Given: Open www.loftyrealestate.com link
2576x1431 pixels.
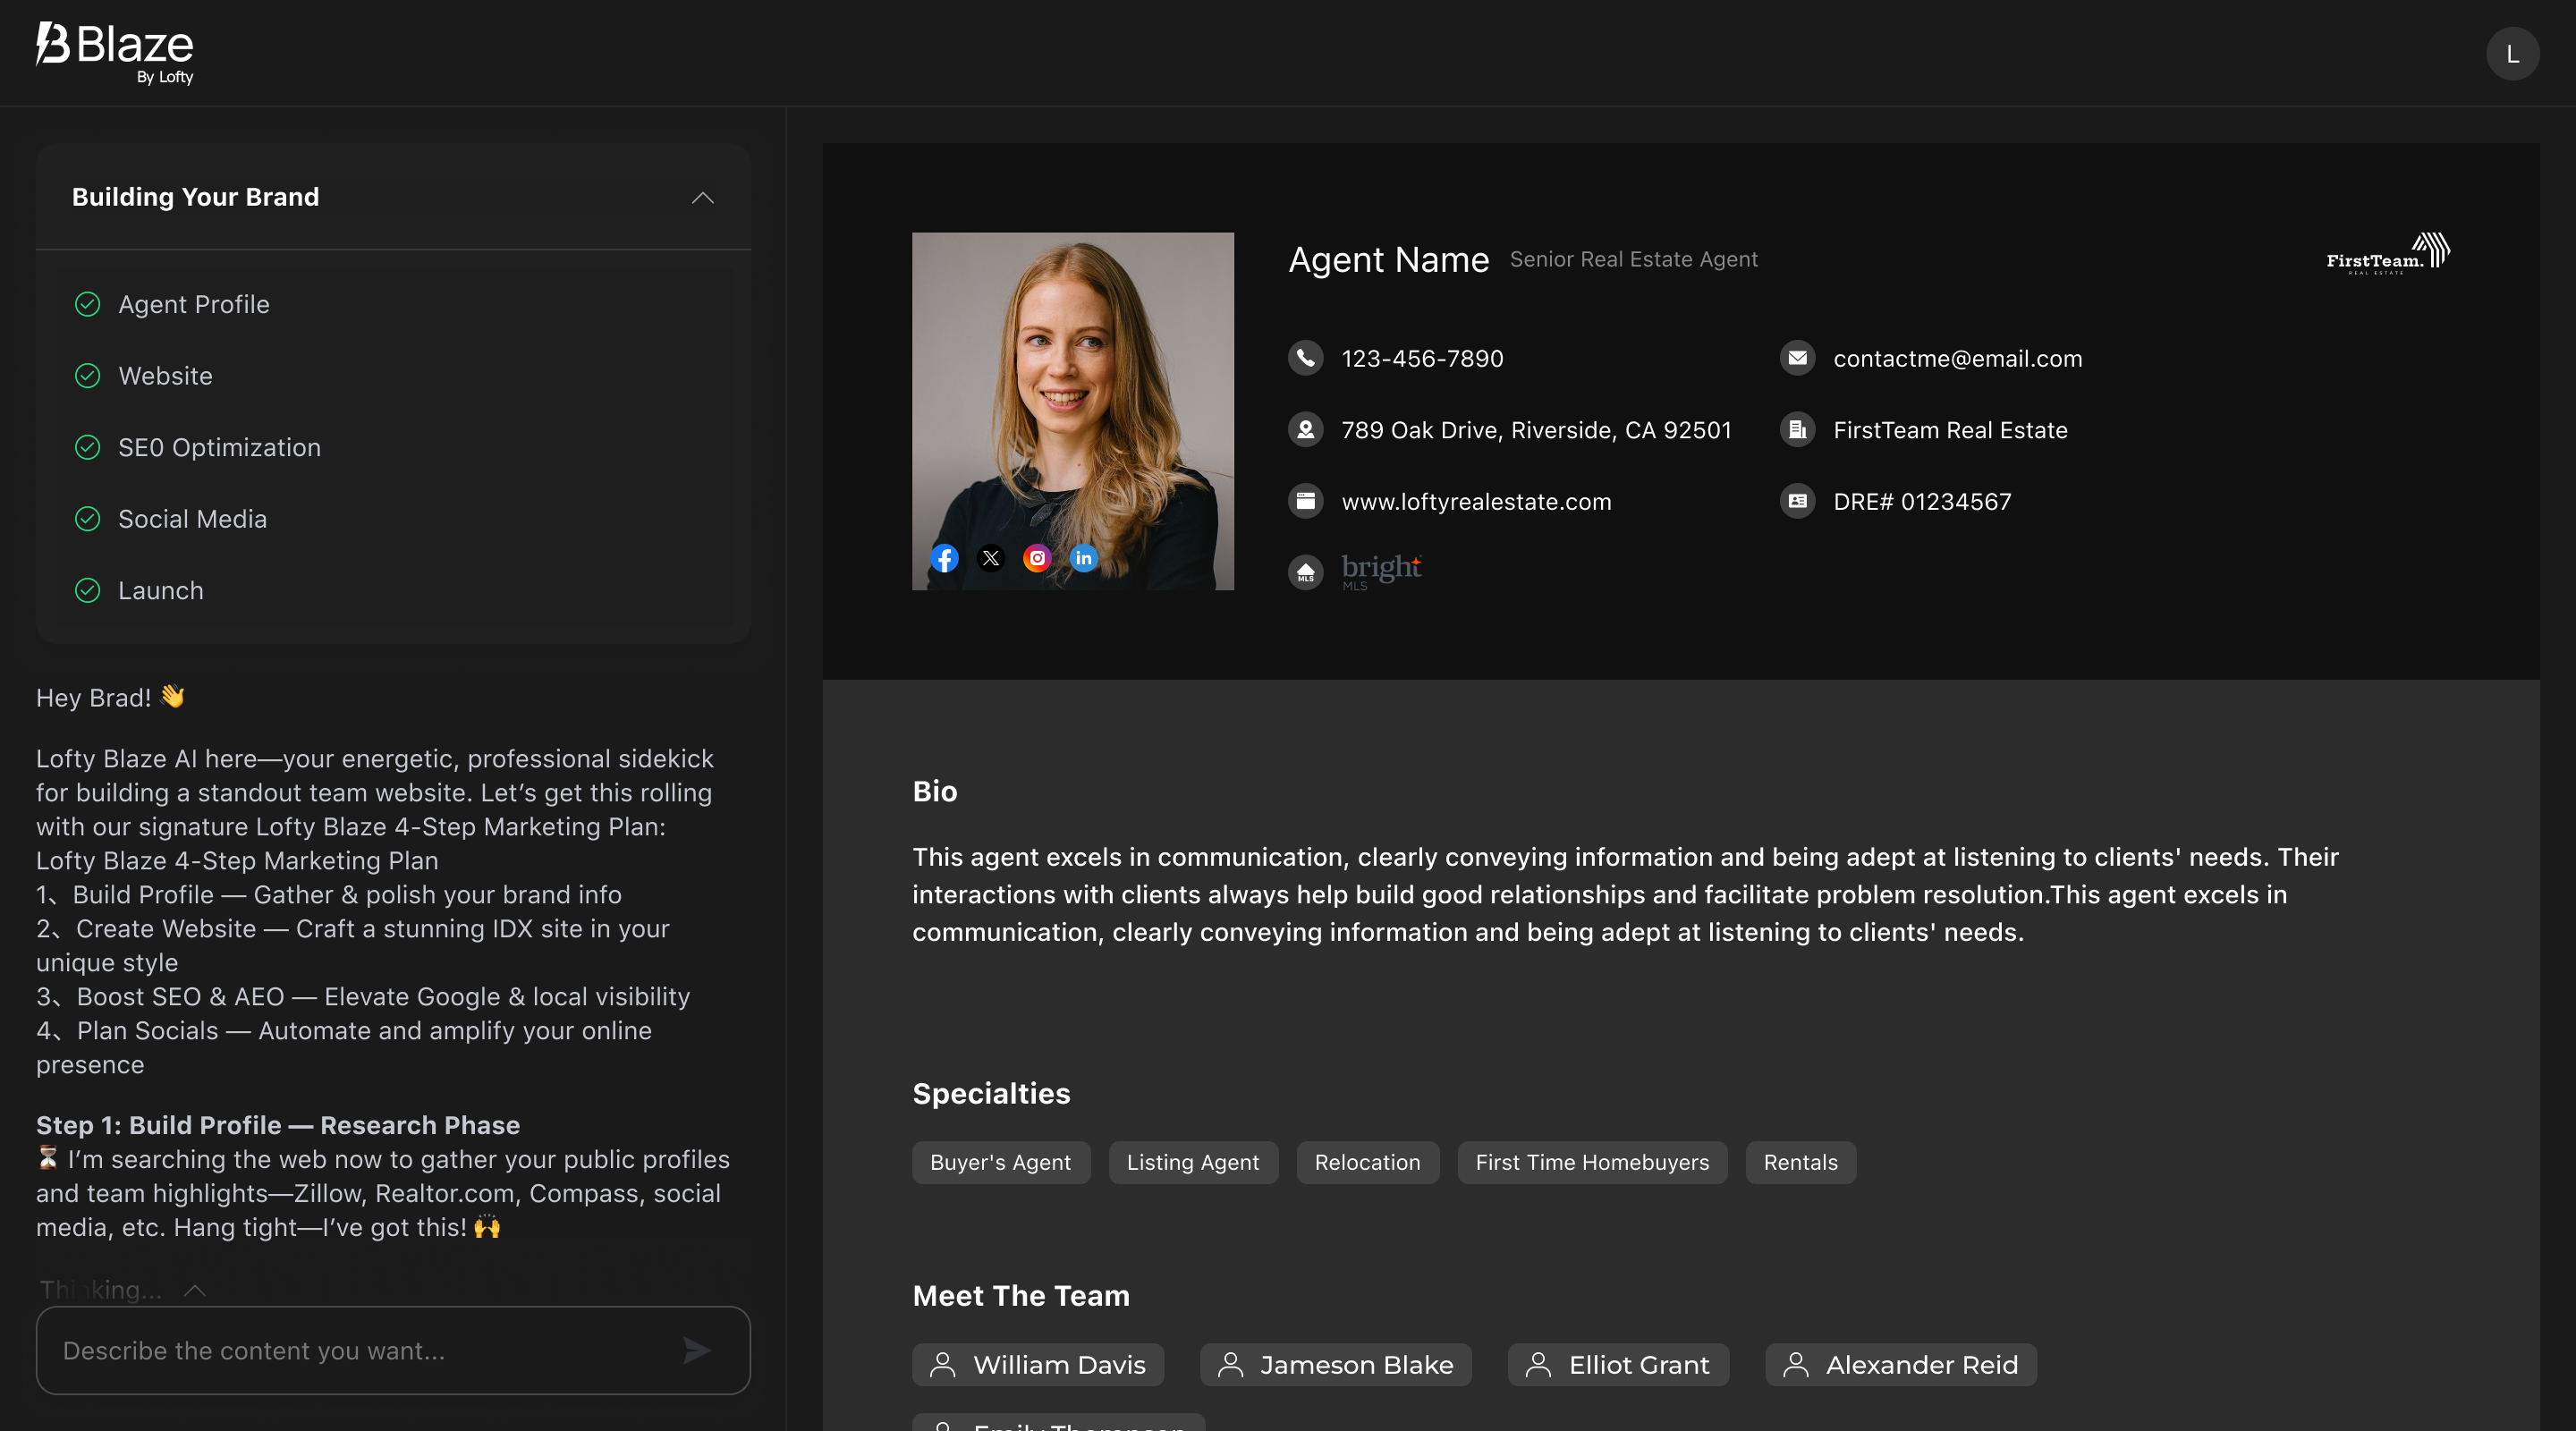Looking at the screenshot, I should point(1476,502).
